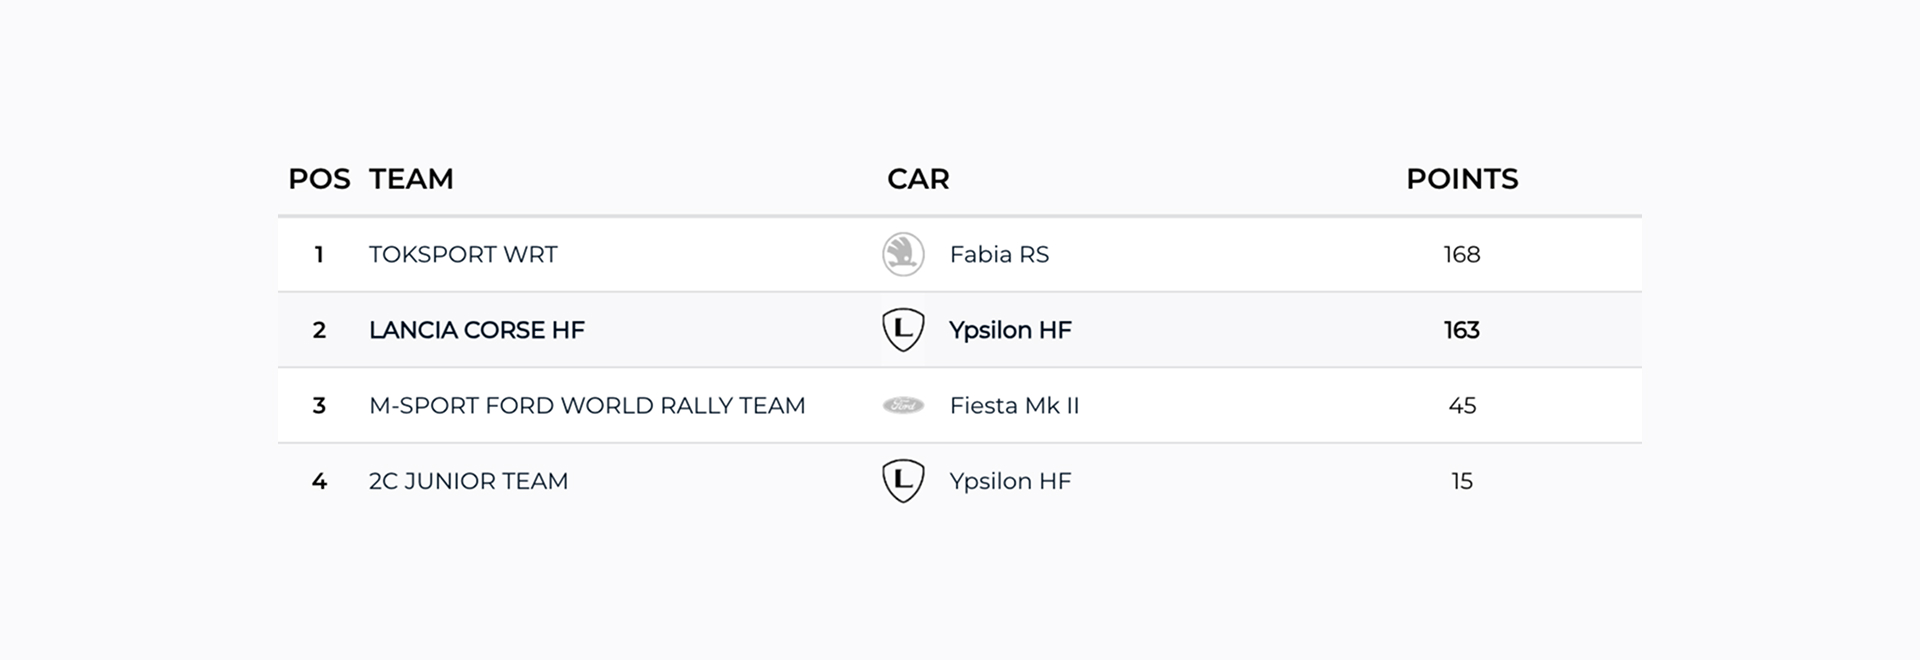The image size is (1920, 660).
Task: Click the 15 points value
Action: pyautogui.click(x=1462, y=481)
